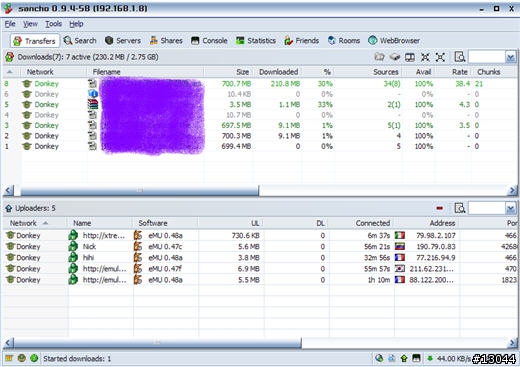Click the red minus icon in the Uploaders header
This screenshot has width=520, height=367.
pos(440,208)
